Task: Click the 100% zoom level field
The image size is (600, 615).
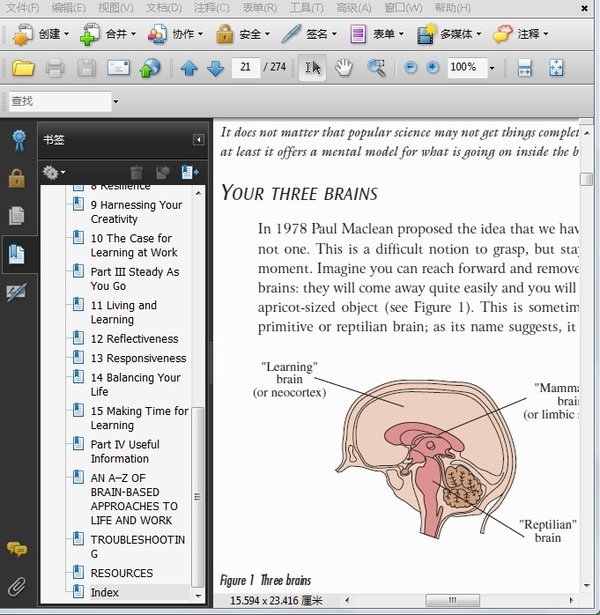Action: 467,67
